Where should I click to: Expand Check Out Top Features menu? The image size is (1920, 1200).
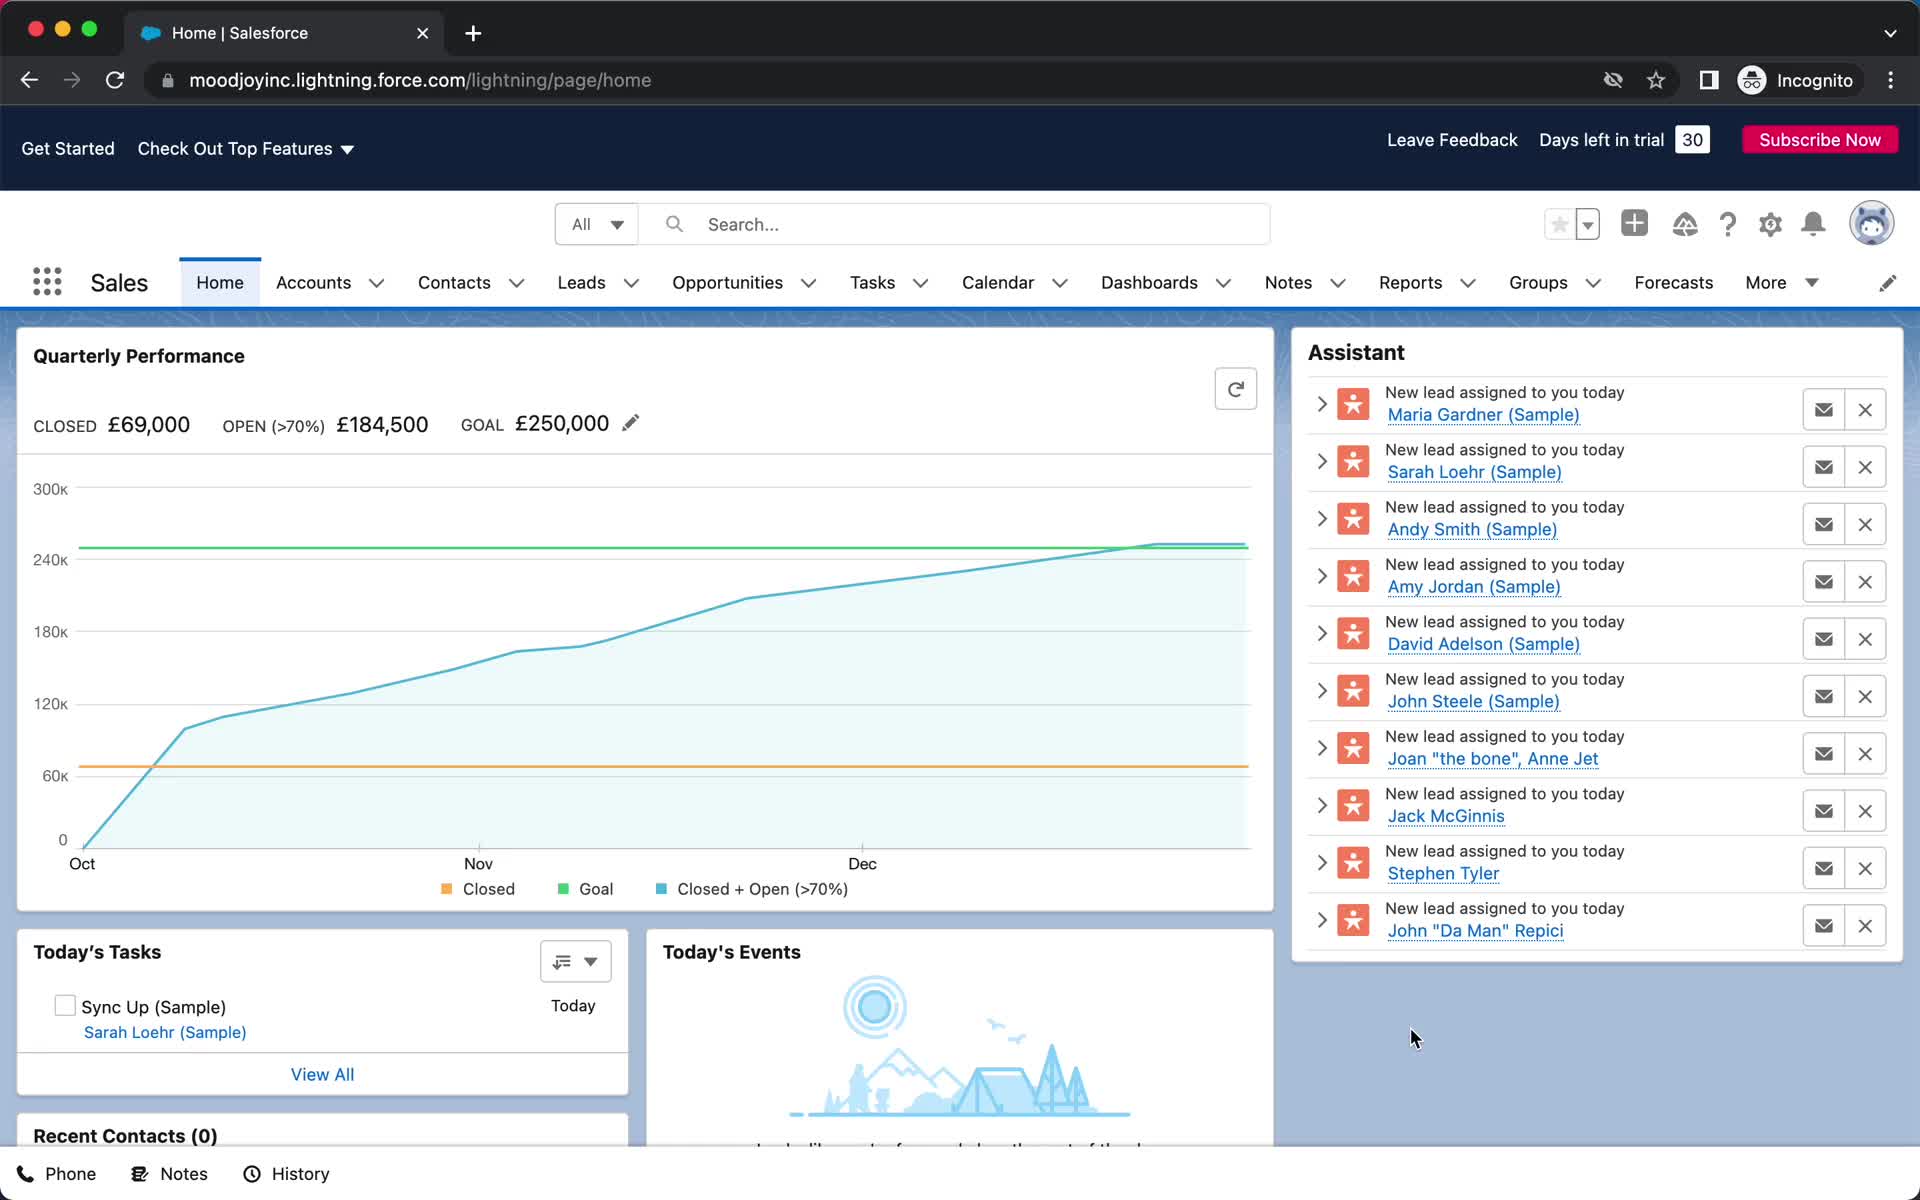pos(246,149)
